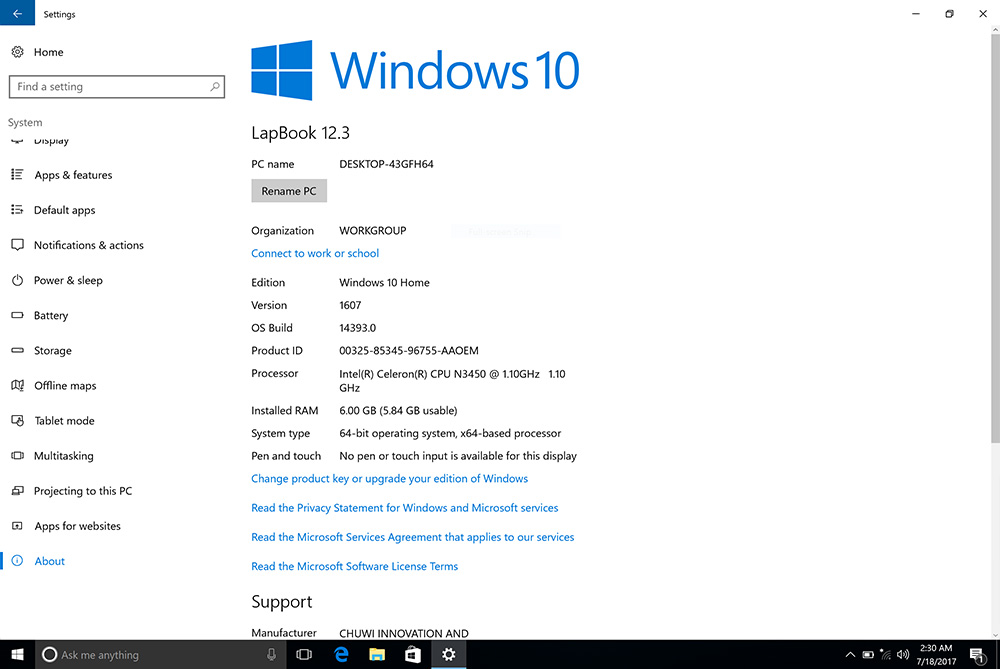This screenshot has width=1000, height=669.
Task: Click Change product key or upgrade link
Action: pyautogui.click(x=390, y=478)
